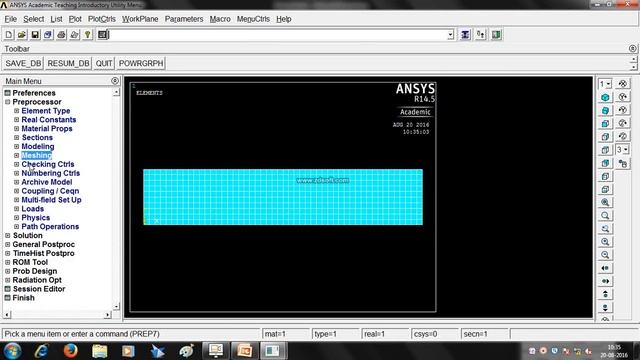Expand the Element Type tree node
Viewport: 640px width, 360px height.
16,111
